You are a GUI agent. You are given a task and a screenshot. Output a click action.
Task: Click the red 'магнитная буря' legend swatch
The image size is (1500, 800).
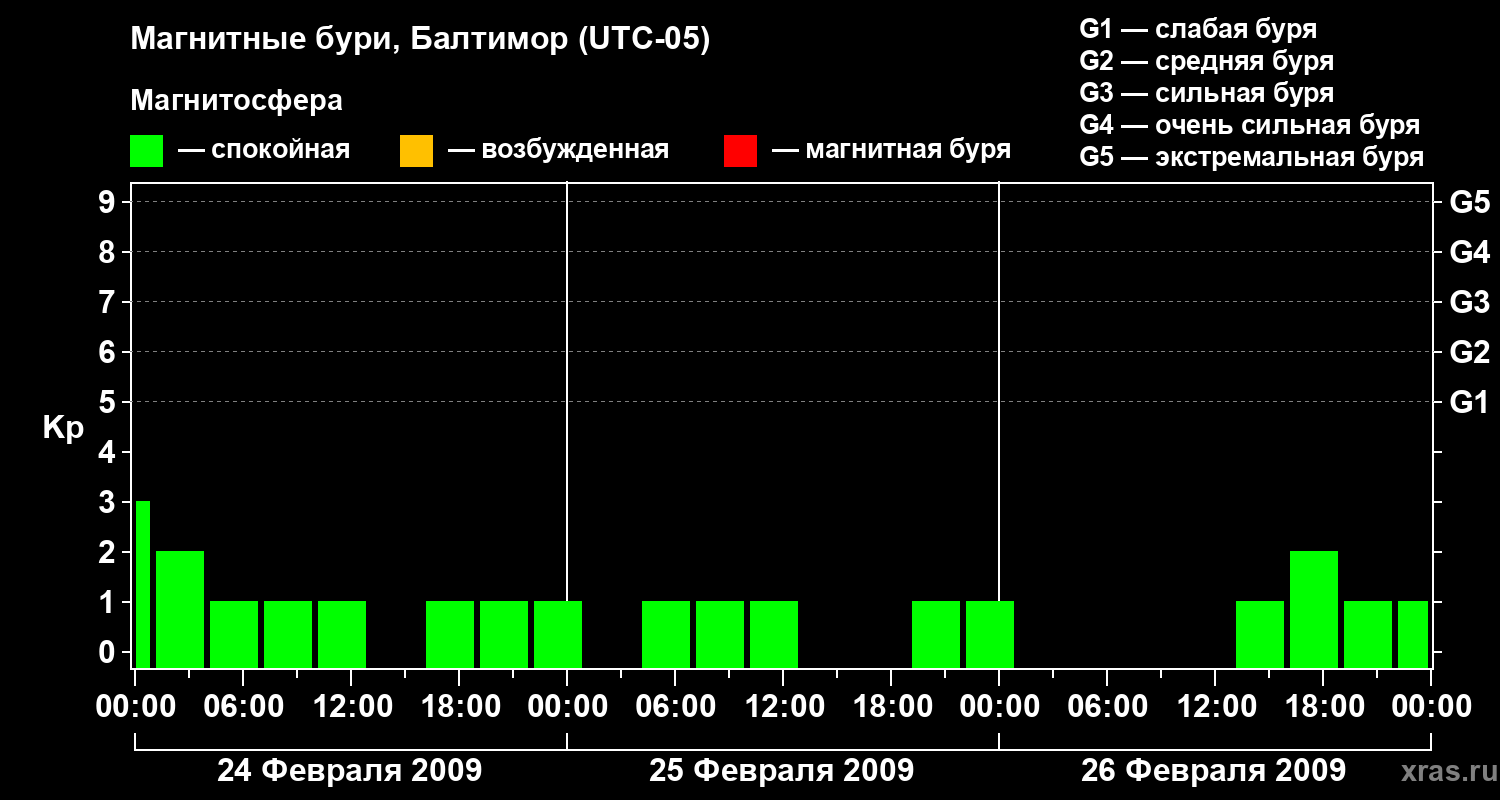740,151
